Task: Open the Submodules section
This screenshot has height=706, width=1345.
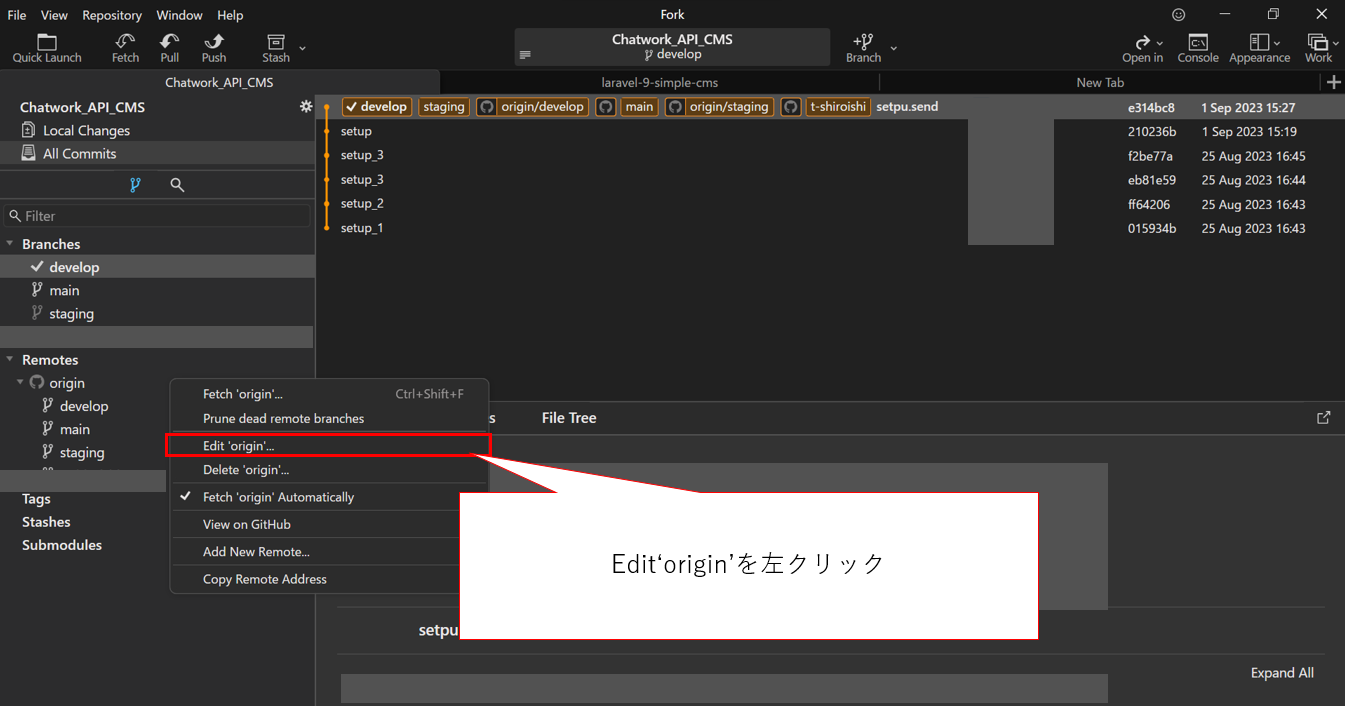Action: 62,545
